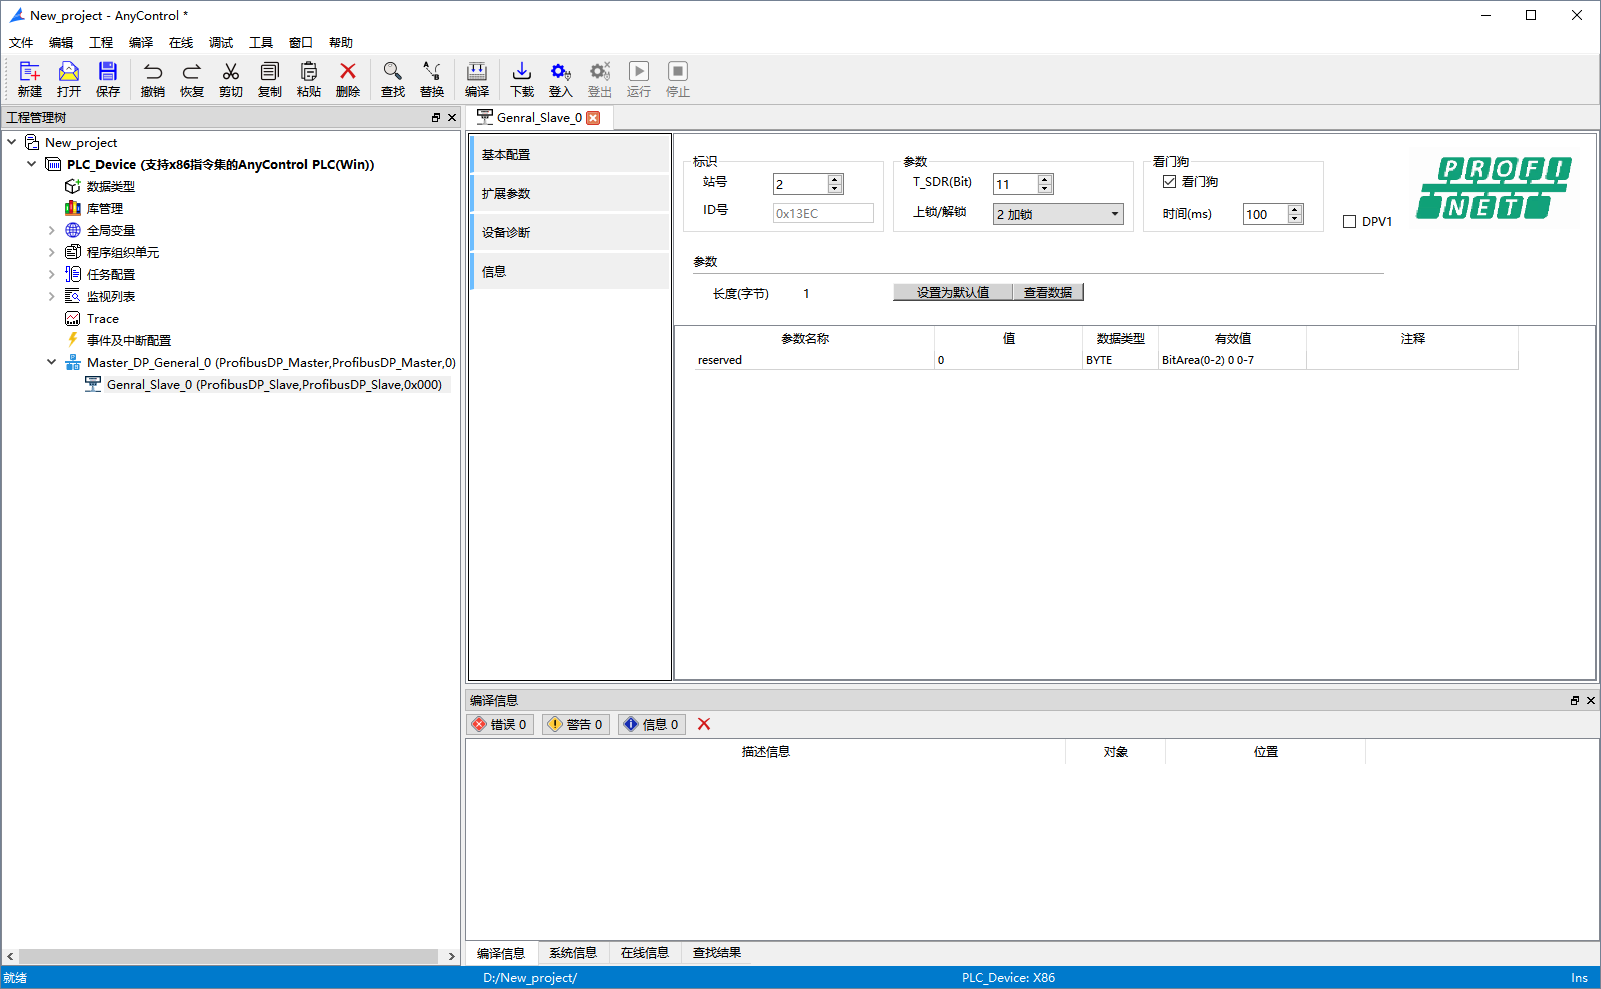The height and width of the screenshot is (989, 1601).
Task: Open the 上锁/解锁 dropdown
Action: [1058, 214]
